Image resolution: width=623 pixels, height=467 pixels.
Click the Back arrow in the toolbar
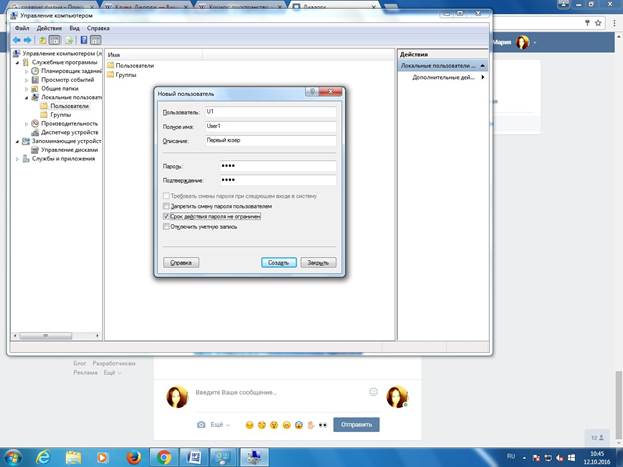[18, 40]
